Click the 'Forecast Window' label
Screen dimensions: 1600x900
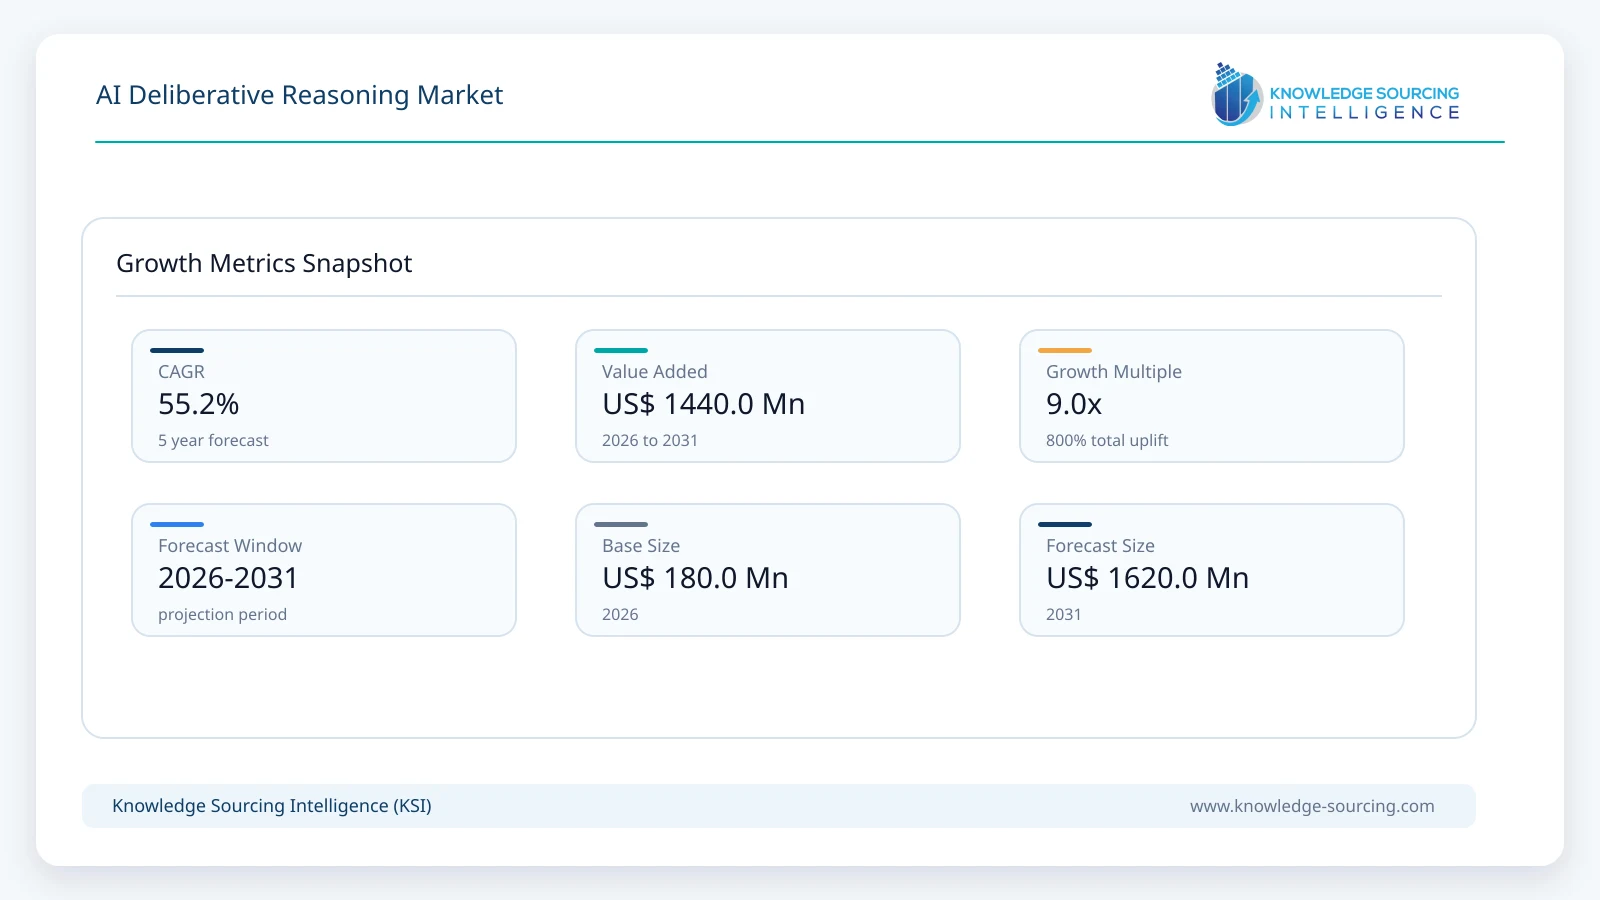click(230, 546)
